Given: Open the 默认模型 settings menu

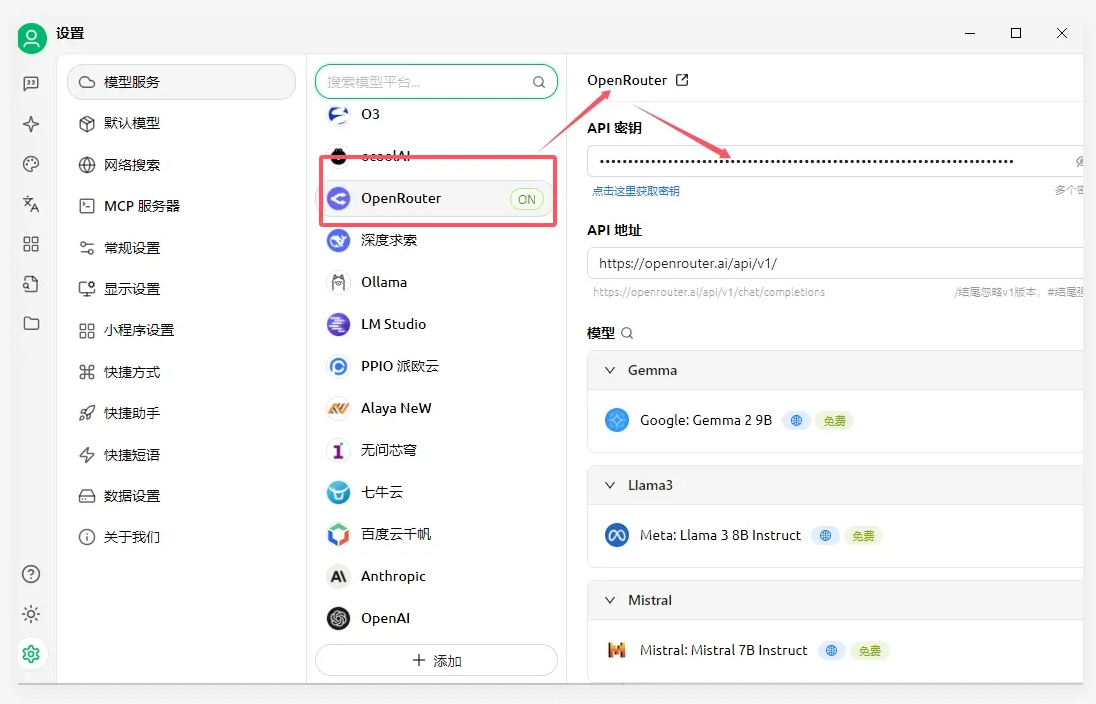Looking at the screenshot, I should [x=132, y=123].
